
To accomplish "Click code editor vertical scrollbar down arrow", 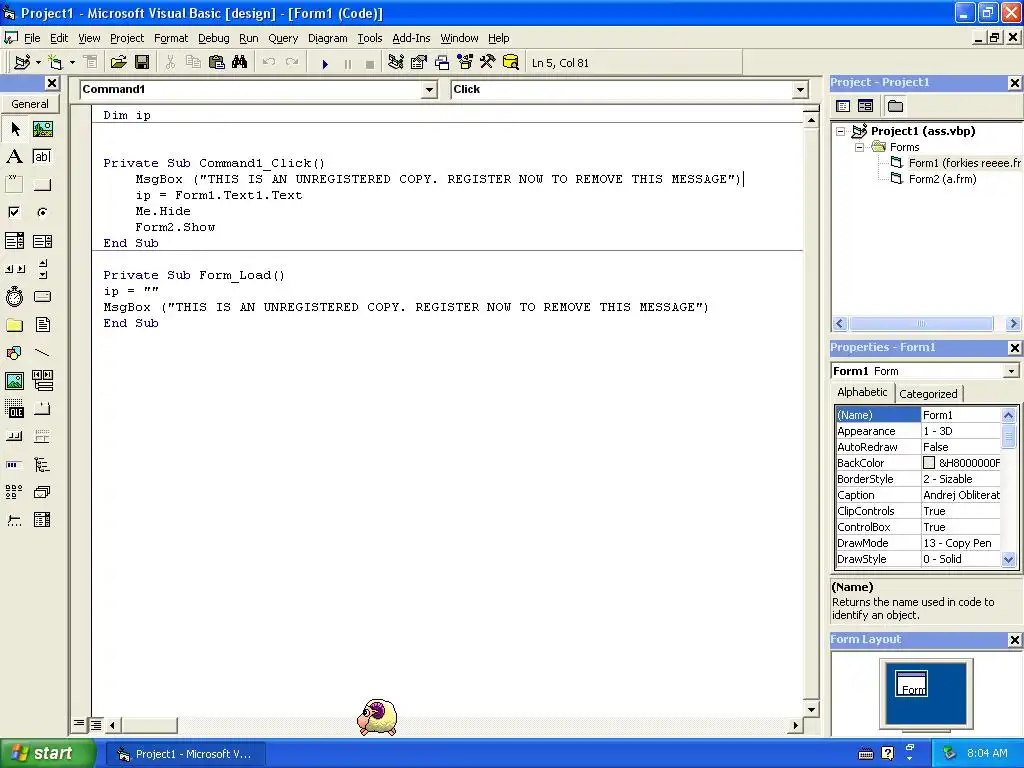I will [x=811, y=709].
